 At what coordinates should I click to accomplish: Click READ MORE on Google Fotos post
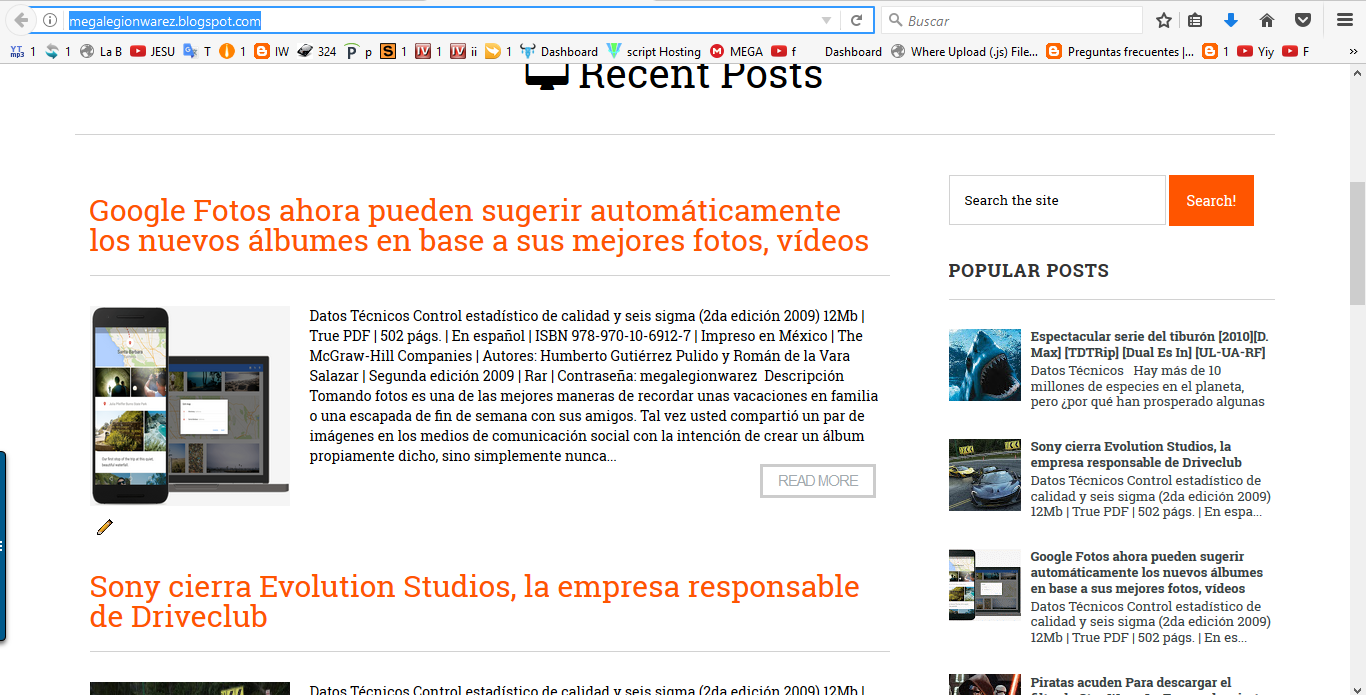click(x=818, y=481)
